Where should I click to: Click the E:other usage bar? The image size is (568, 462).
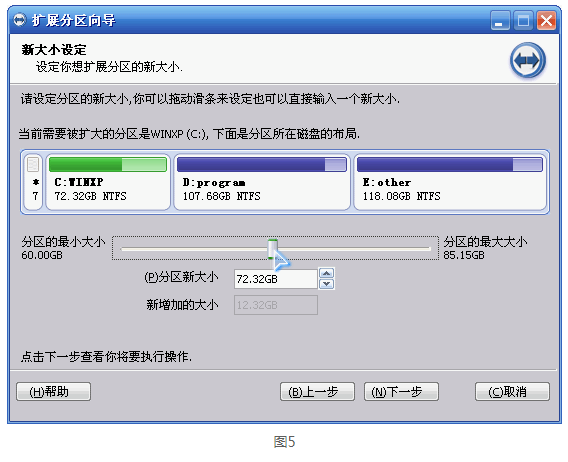tap(450, 165)
